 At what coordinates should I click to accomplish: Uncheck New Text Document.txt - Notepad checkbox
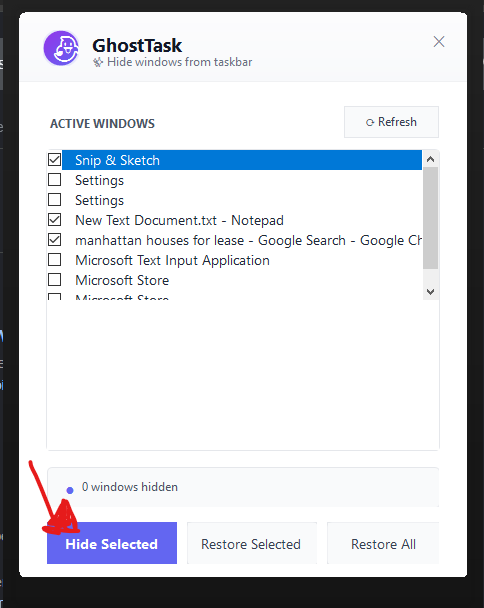[54, 219]
